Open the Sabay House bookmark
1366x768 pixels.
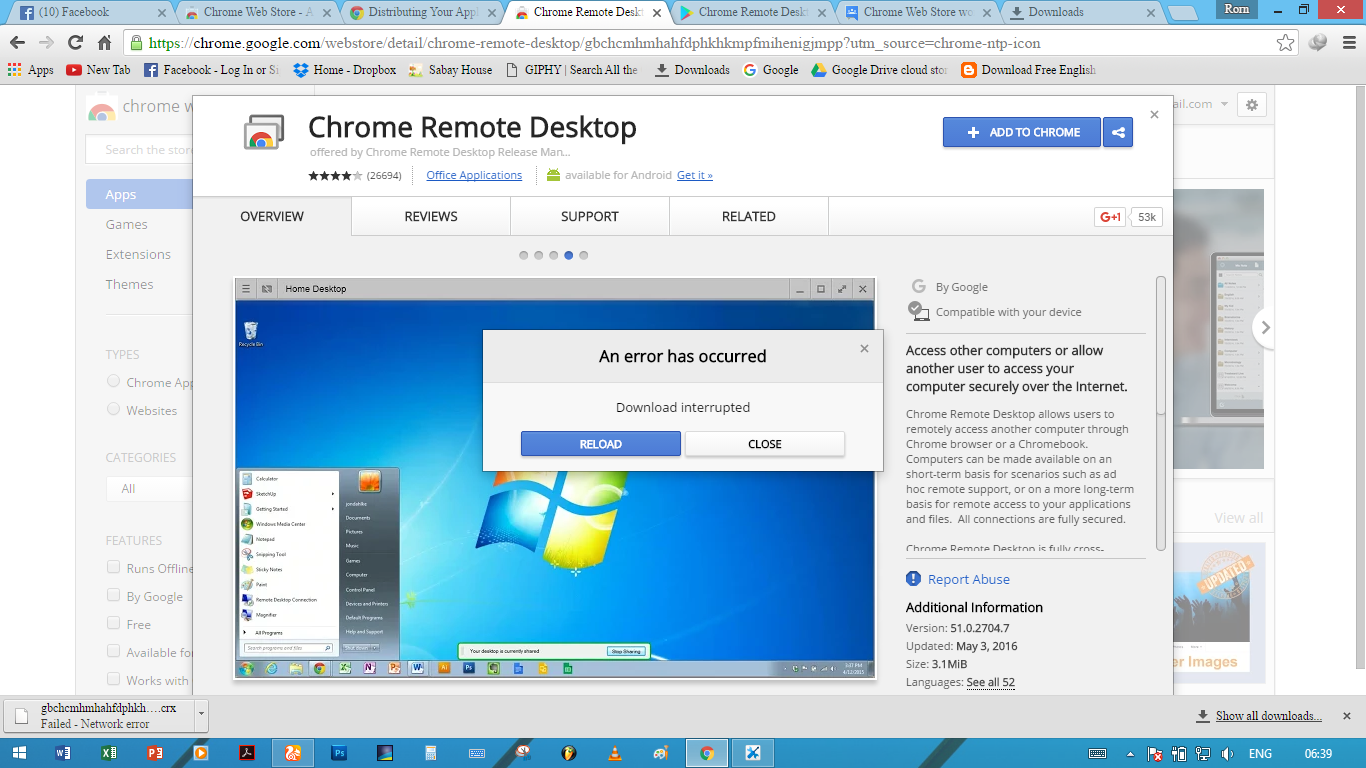click(450, 70)
